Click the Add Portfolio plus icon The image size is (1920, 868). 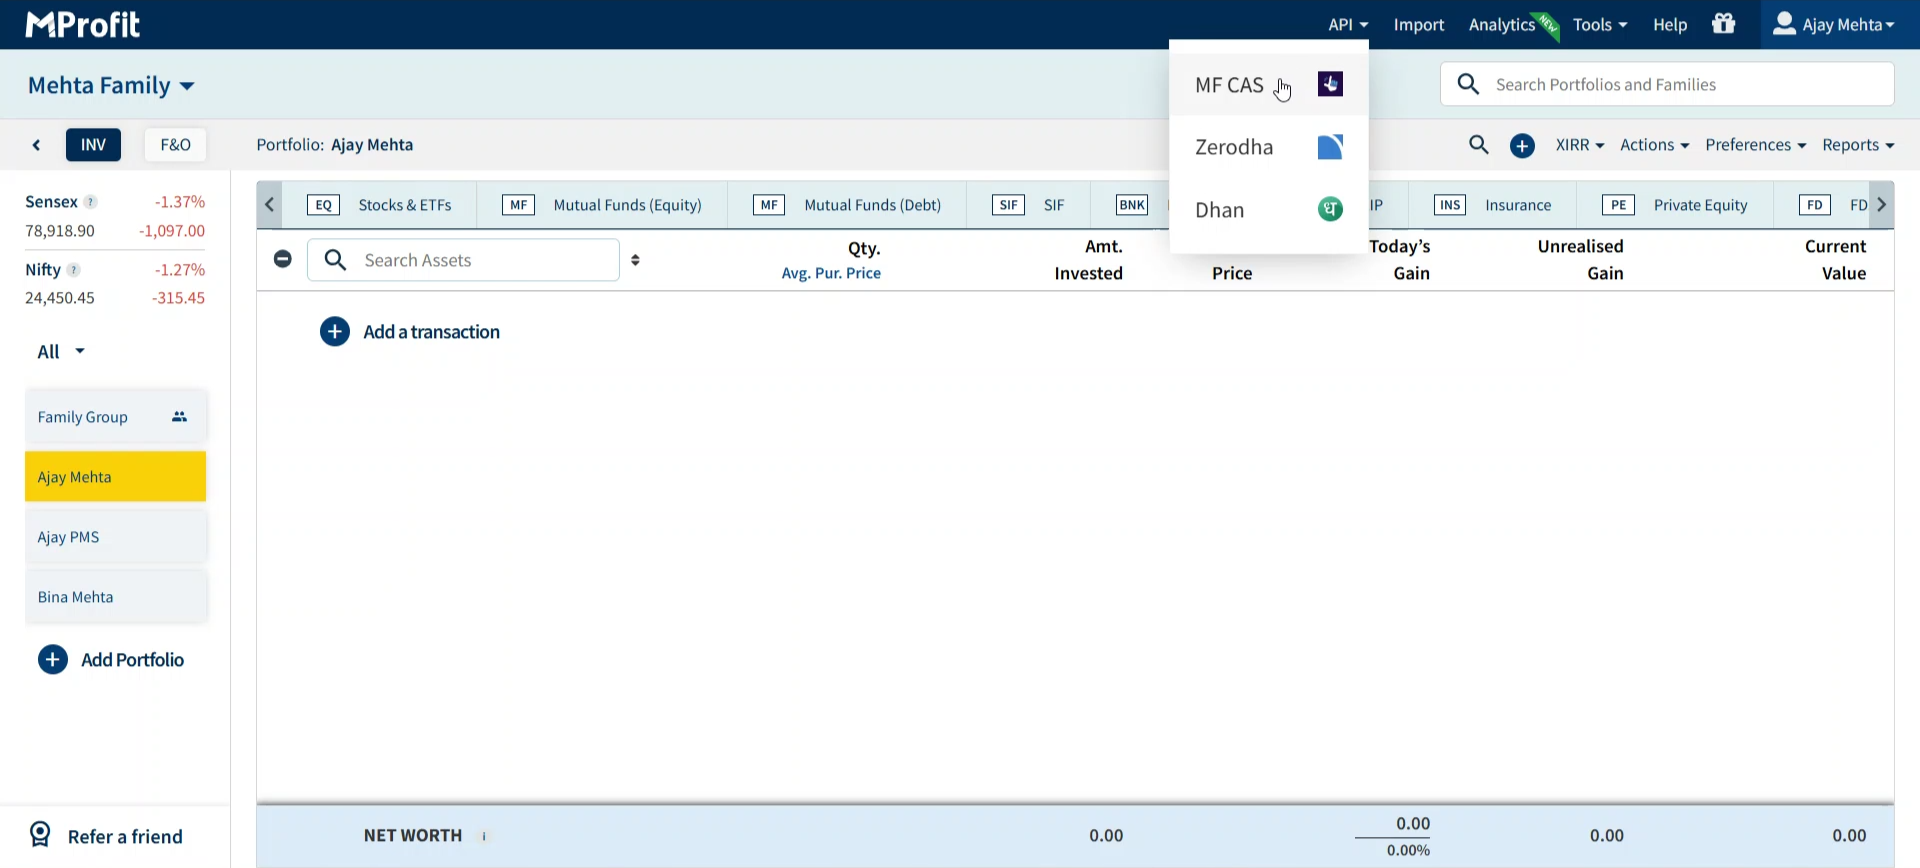53,660
